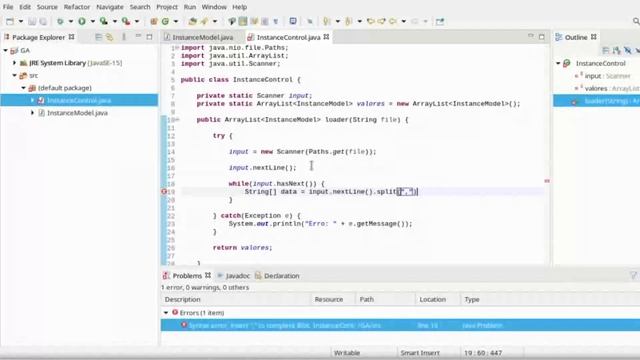640x360 pixels.
Task: Open the Refactor menu
Action: pos(77,7)
